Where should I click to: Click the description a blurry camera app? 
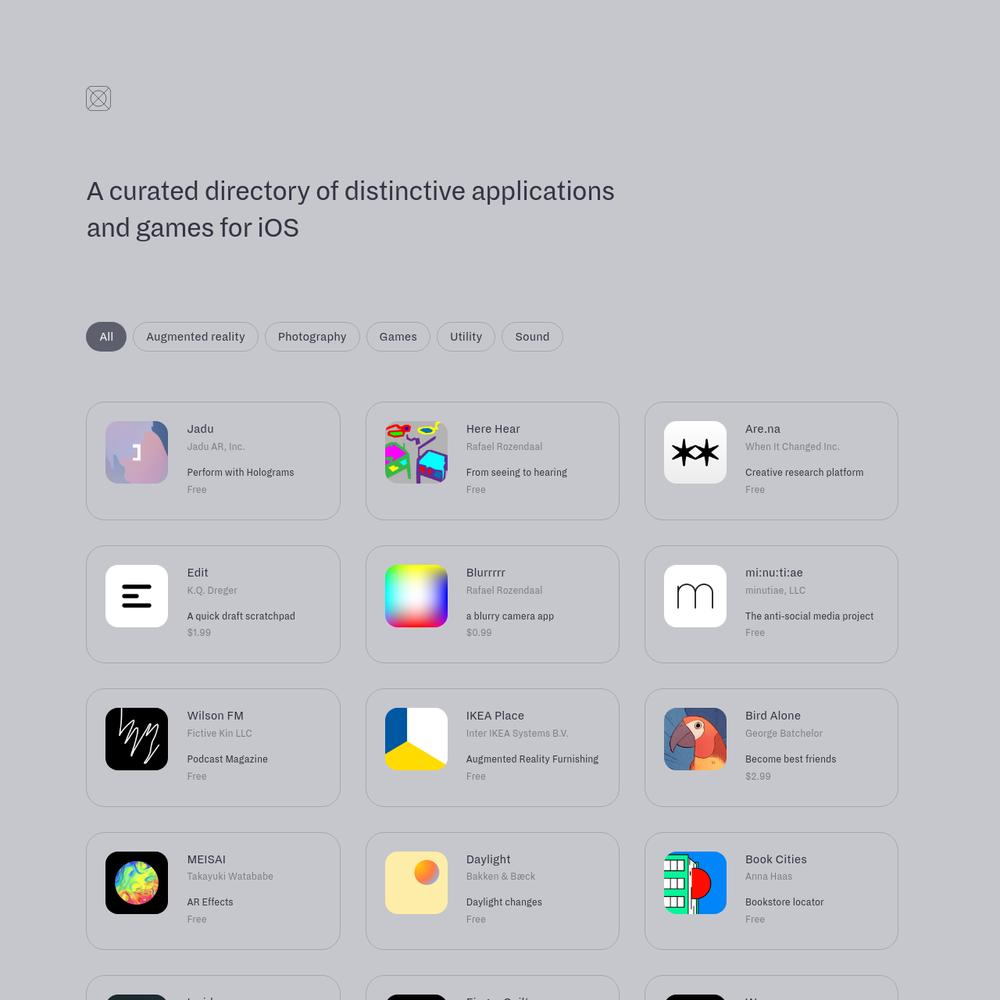click(x=510, y=616)
